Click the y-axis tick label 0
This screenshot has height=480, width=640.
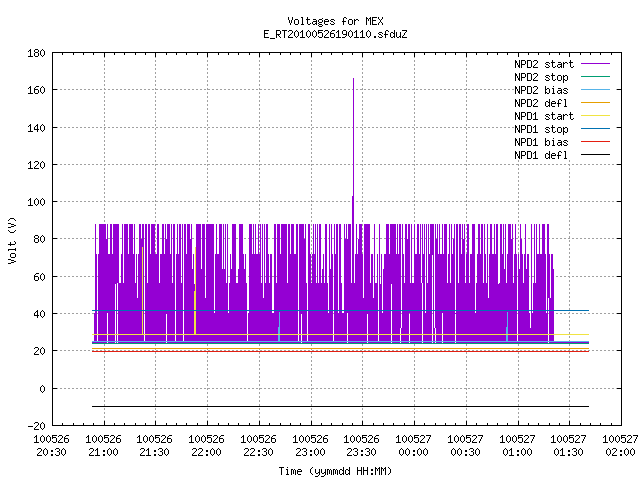[x=42, y=389]
